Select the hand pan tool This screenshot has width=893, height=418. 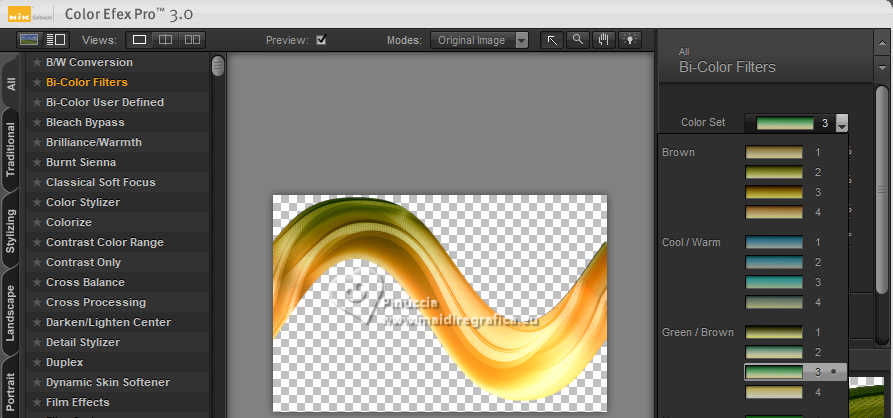coord(604,40)
